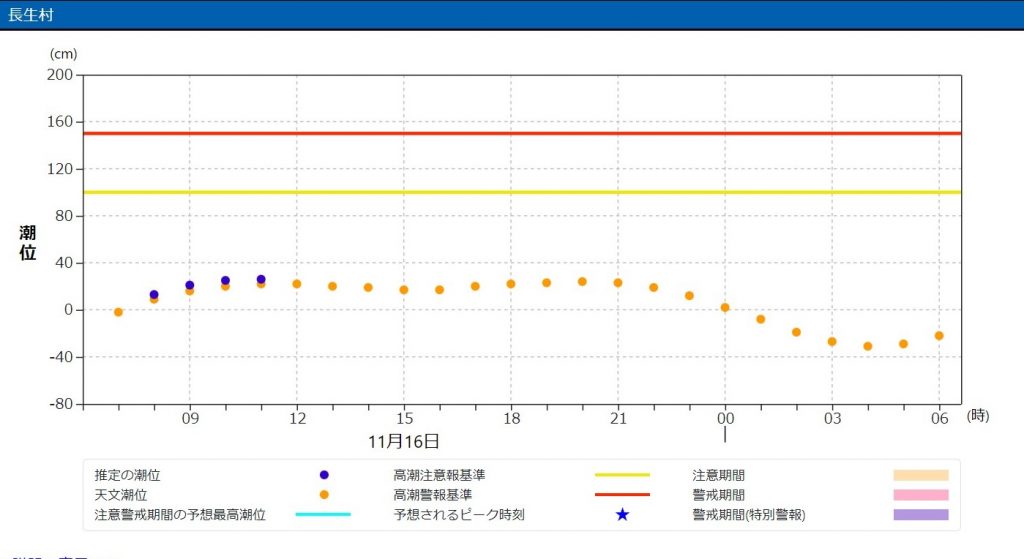1024x559 pixels.
Task: Click the 200 label on the vertical axis
Action: click(x=59, y=74)
